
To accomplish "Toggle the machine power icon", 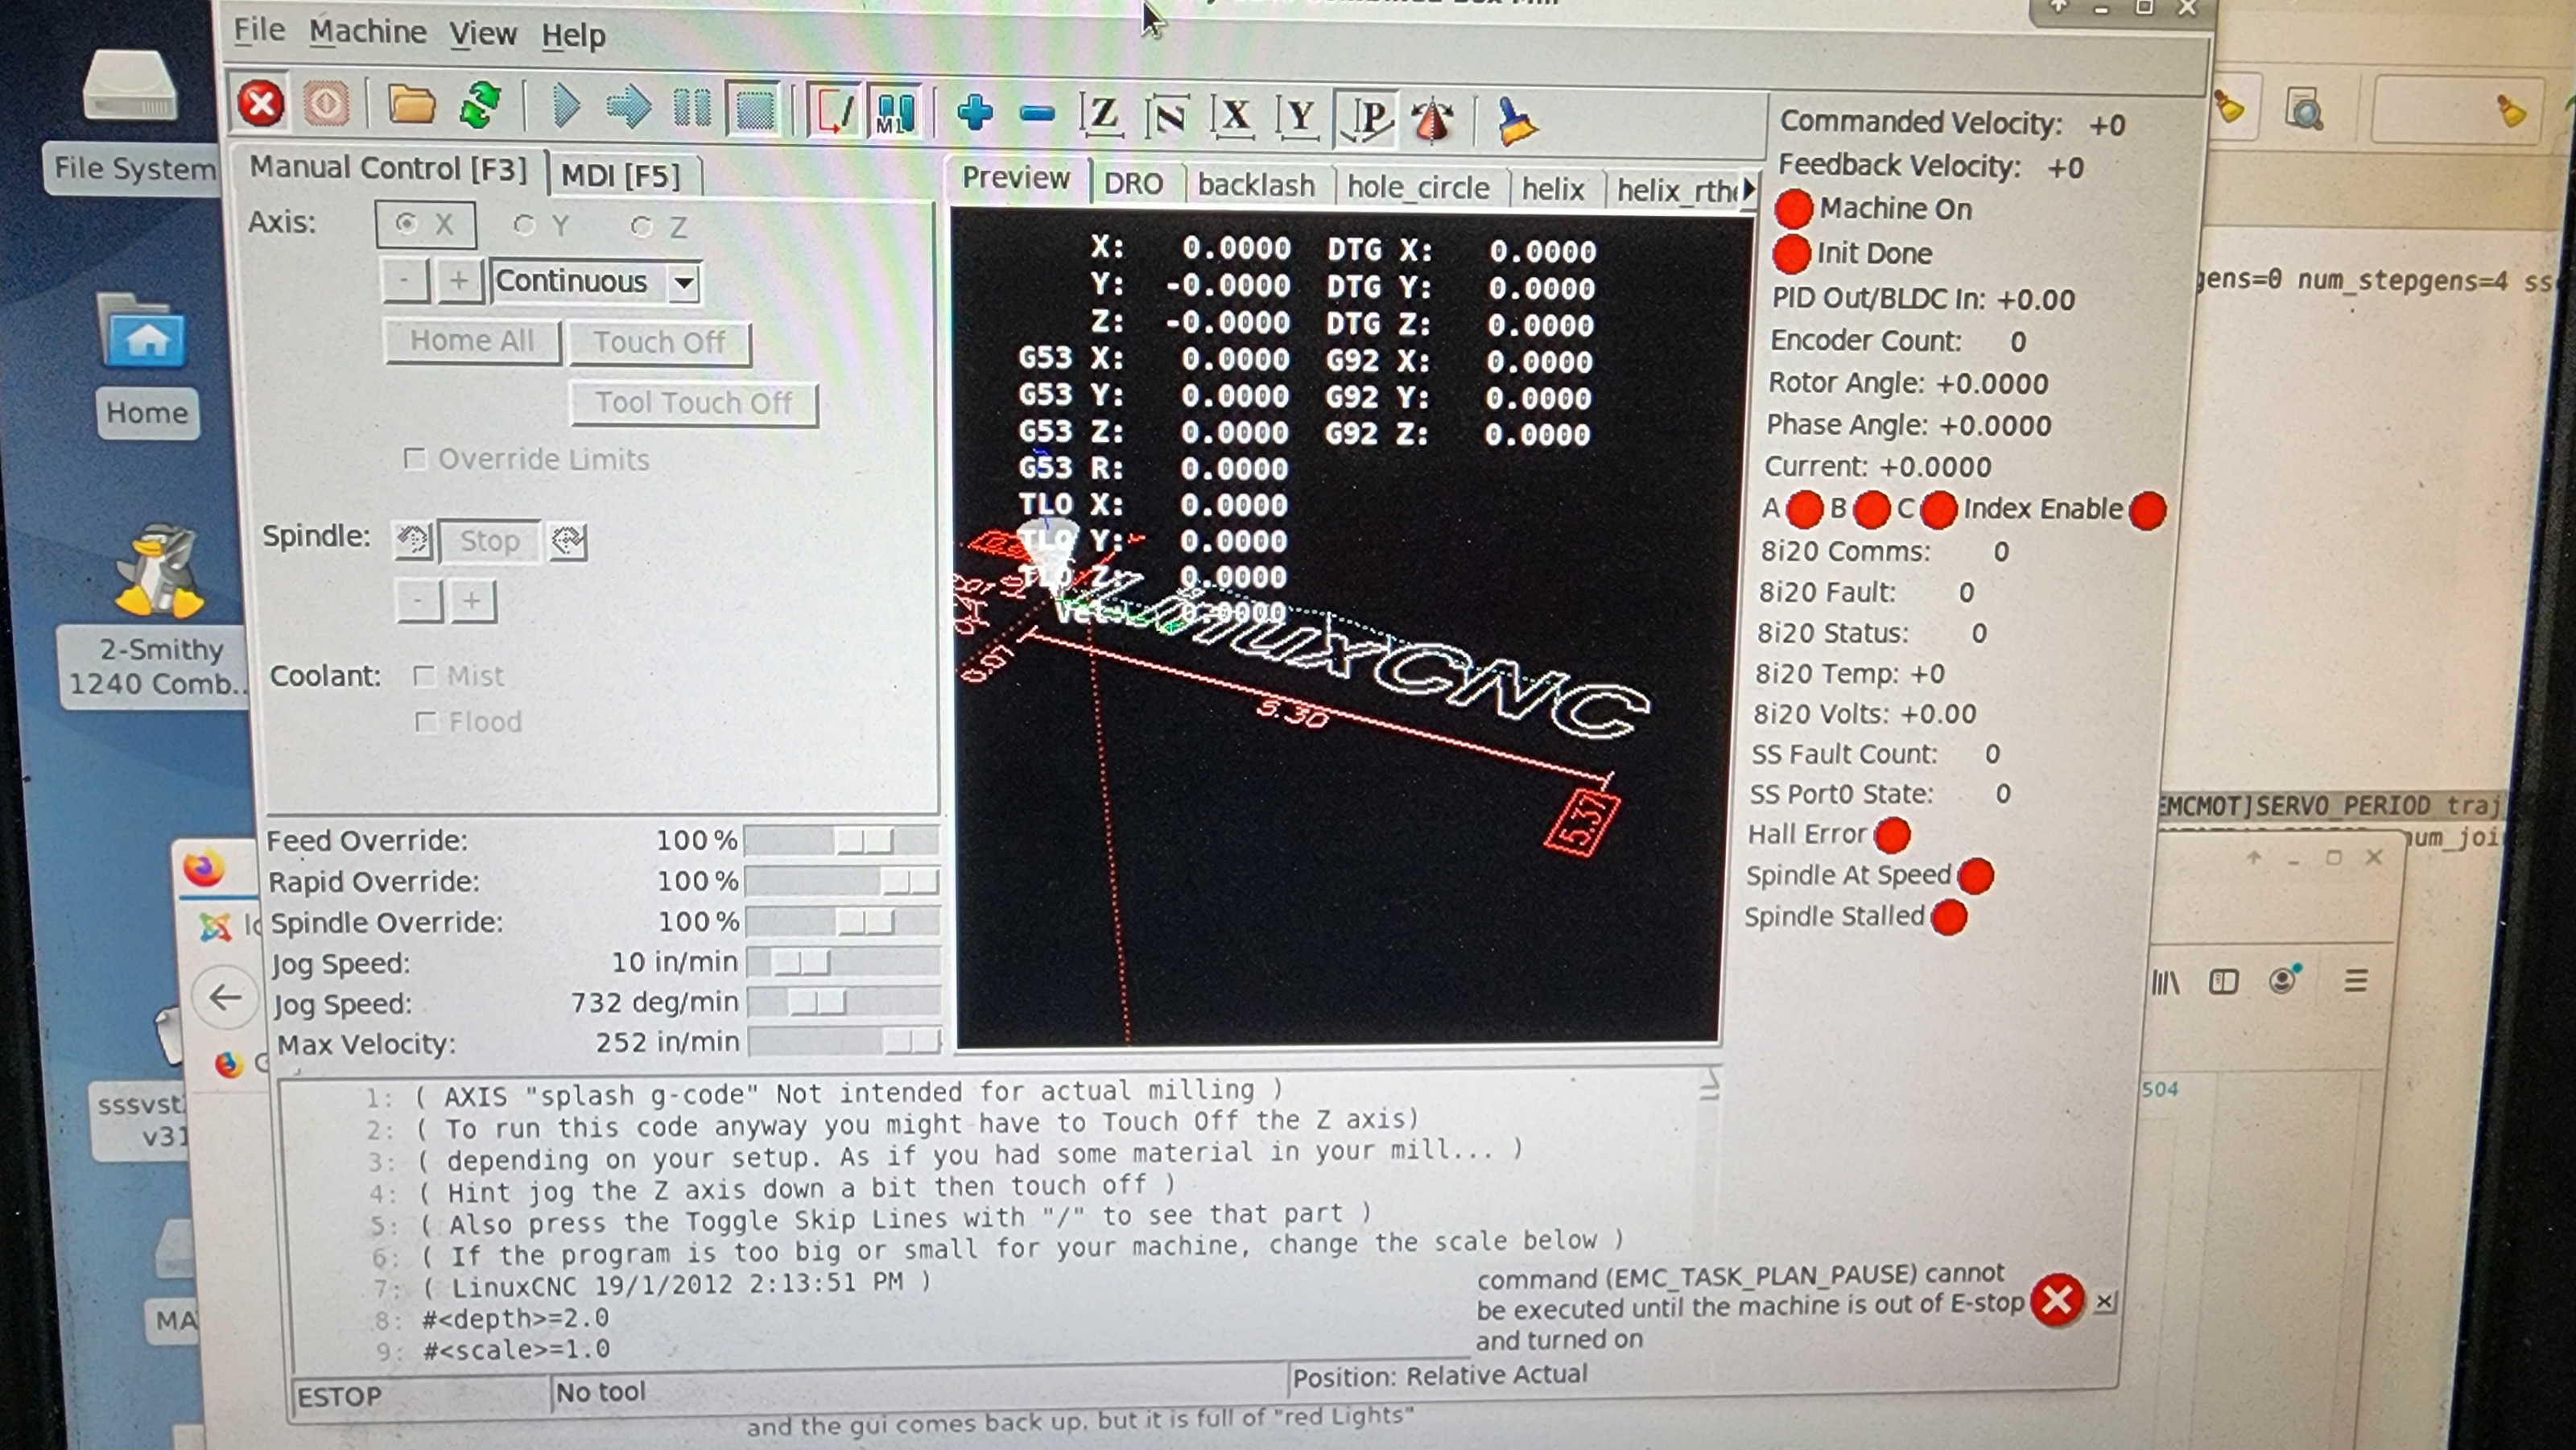I will [326, 104].
